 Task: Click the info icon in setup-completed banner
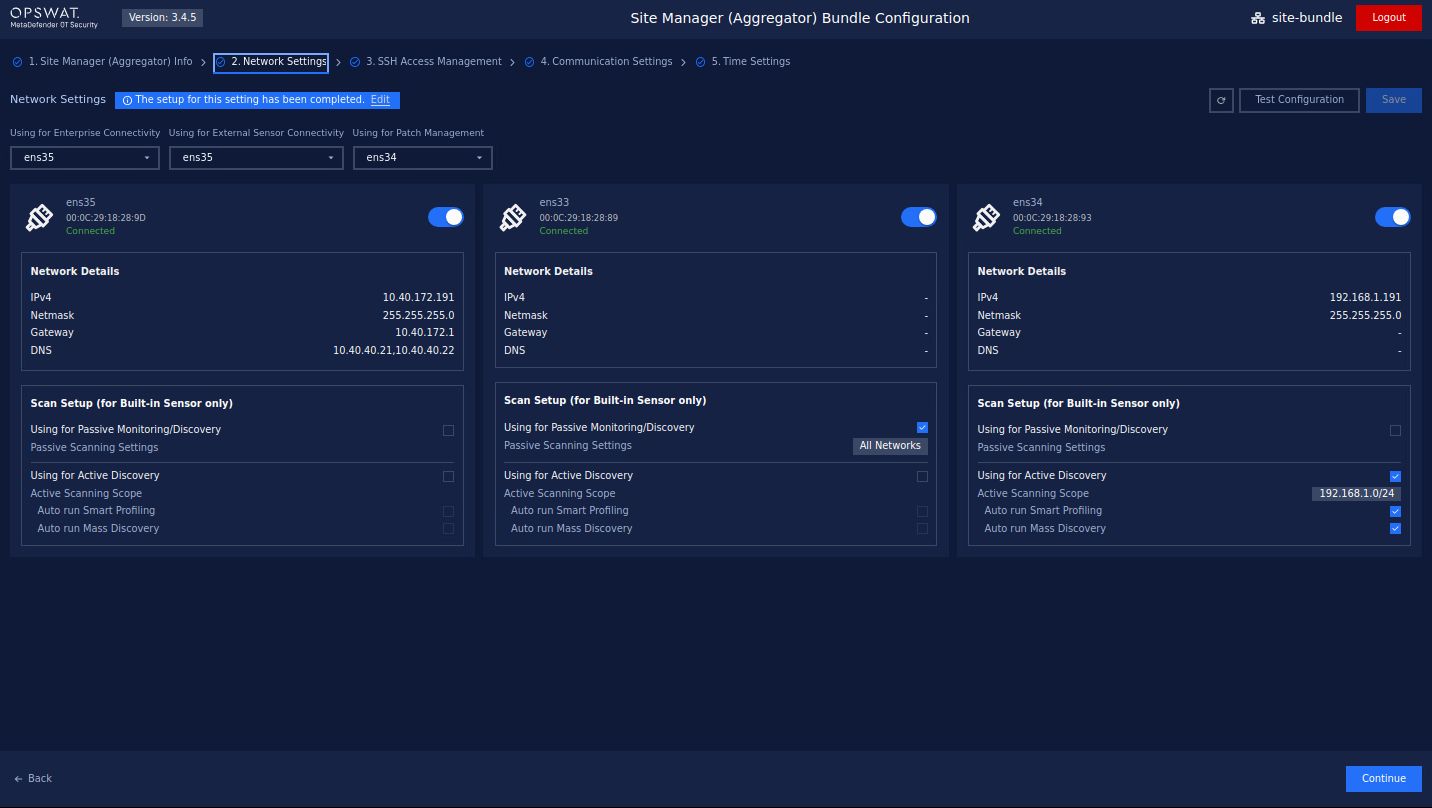[x=127, y=100]
